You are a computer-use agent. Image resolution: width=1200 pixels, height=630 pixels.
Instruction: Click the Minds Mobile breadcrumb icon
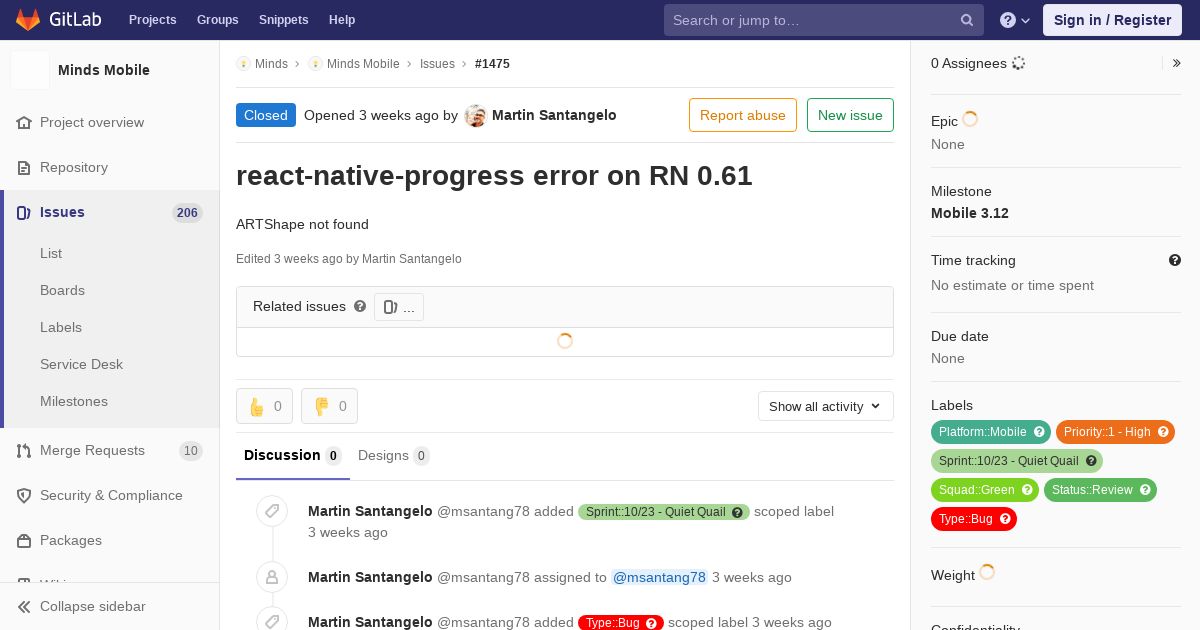315,63
